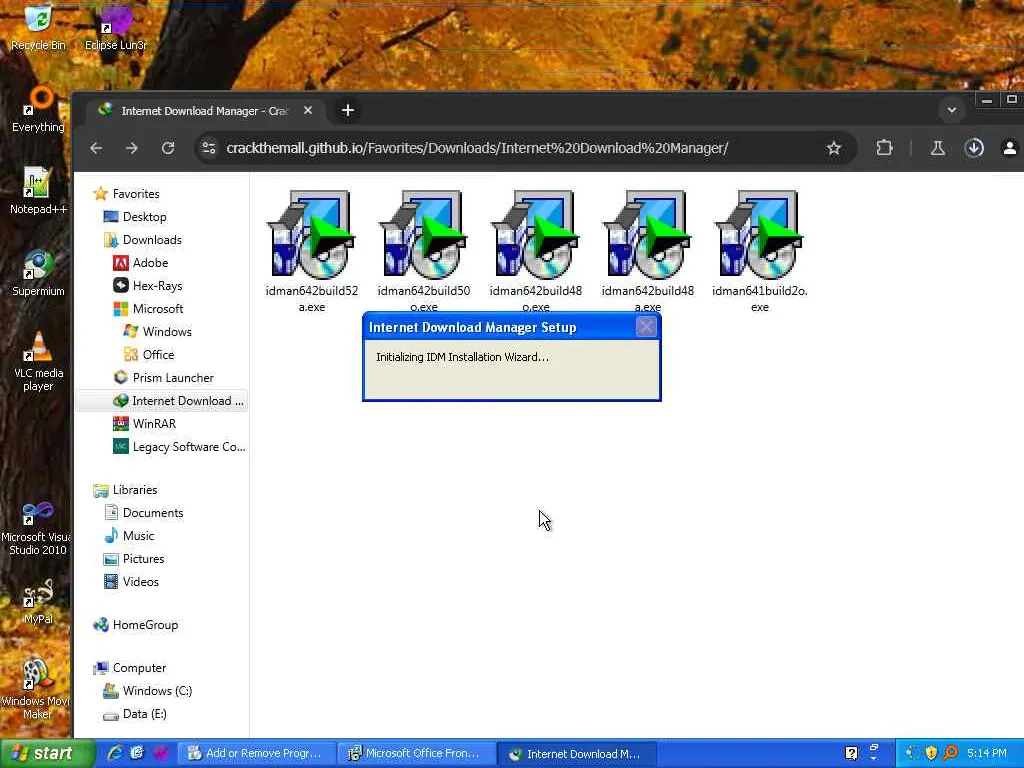The width and height of the screenshot is (1024, 768).
Task: Open Pictures library
Action: pyautogui.click(x=134, y=559)
